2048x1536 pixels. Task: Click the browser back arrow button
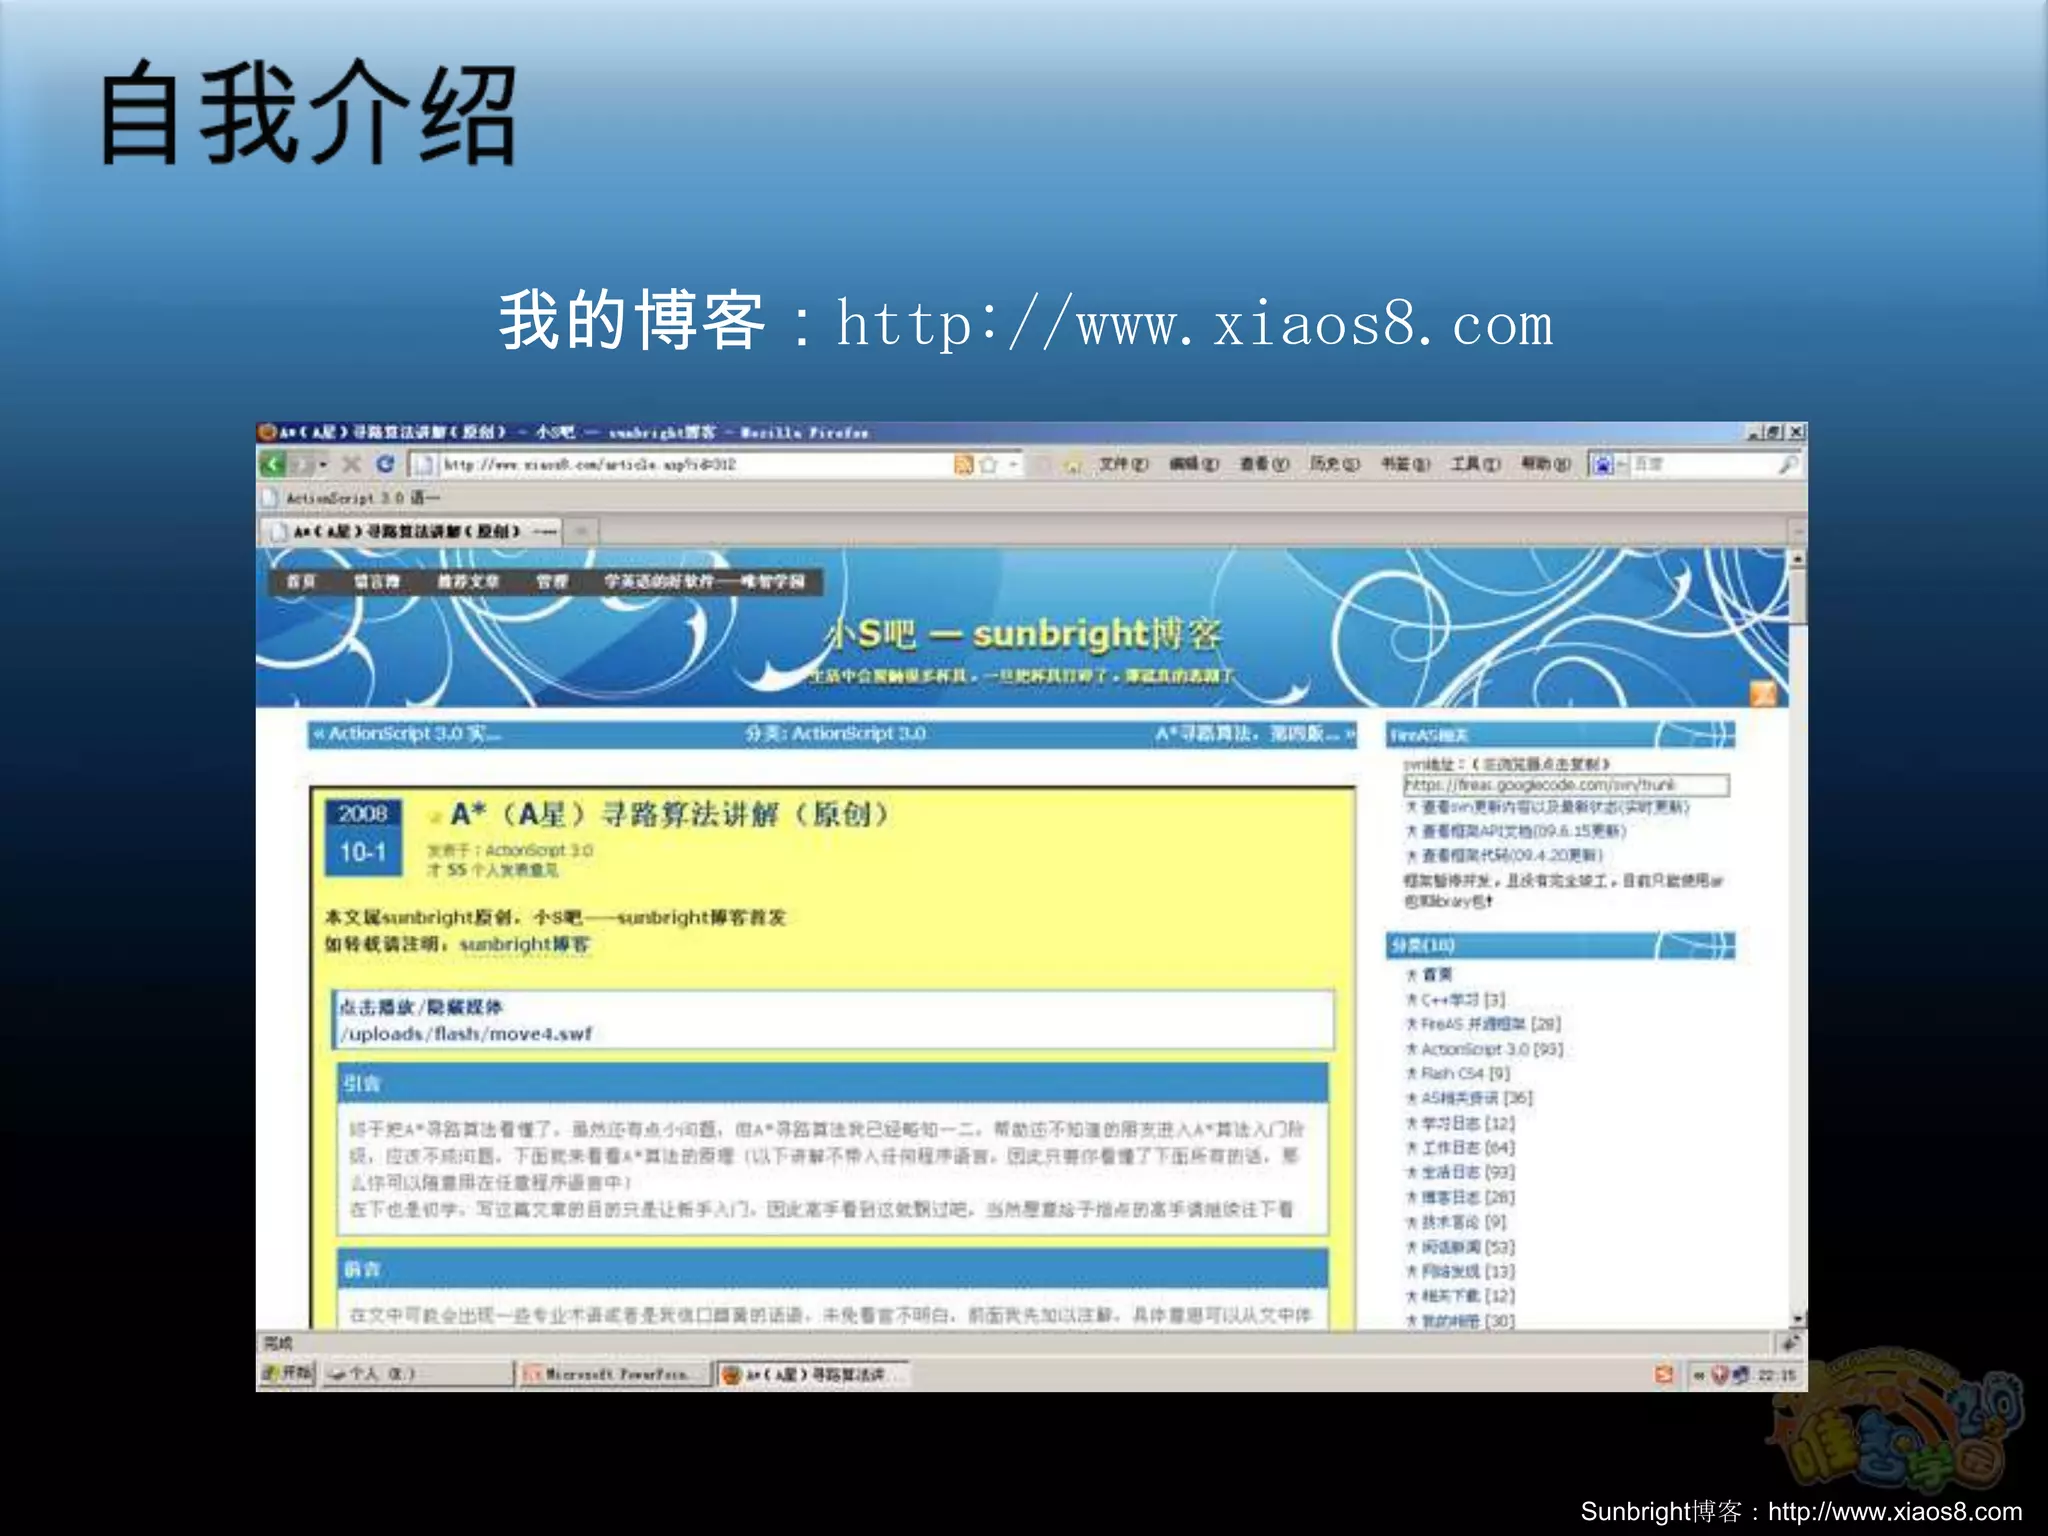click(273, 464)
